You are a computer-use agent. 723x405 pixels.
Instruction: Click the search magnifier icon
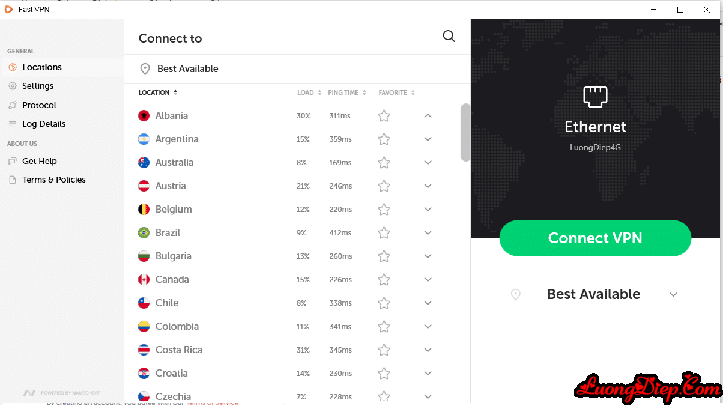coord(449,37)
